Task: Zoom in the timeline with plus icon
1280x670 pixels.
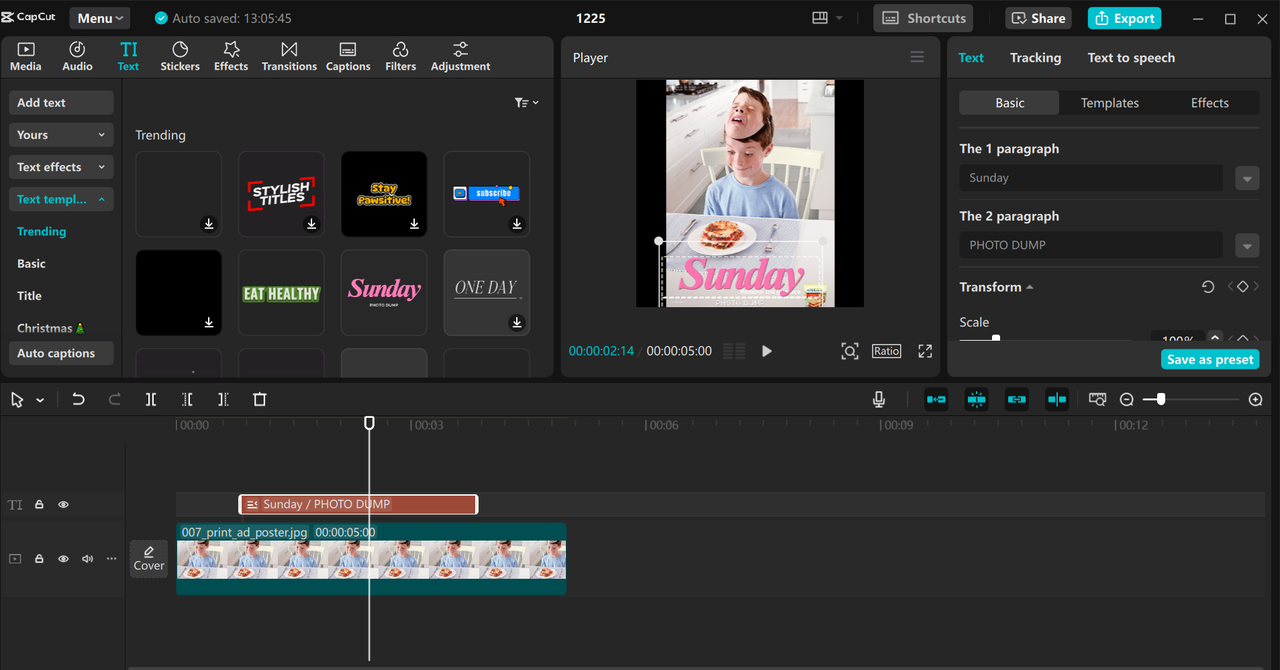Action: (1256, 399)
